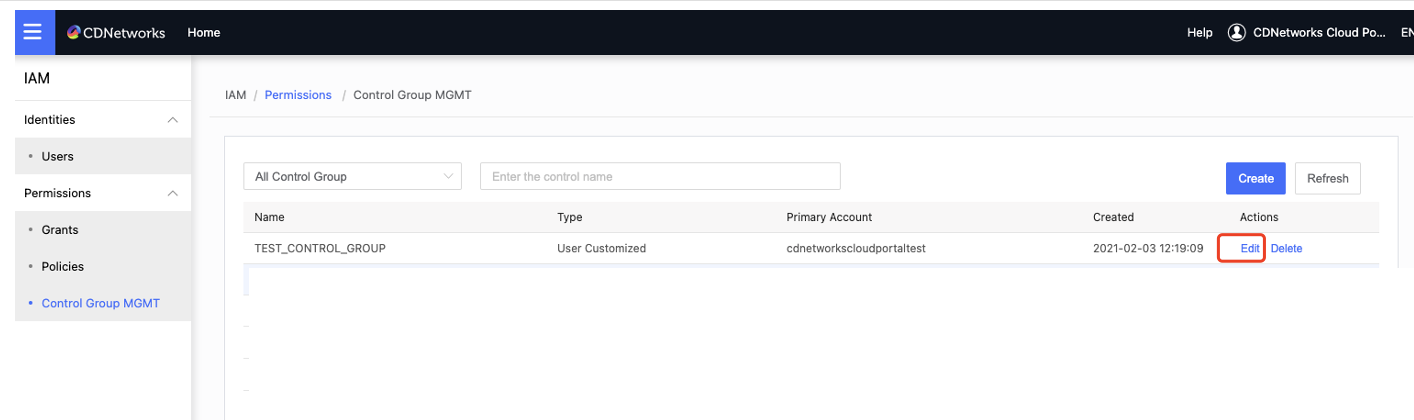The width and height of the screenshot is (1414, 420).
Task: Go to Users in the sidebar
Action: pyautogui.click(x=57, y=156)
